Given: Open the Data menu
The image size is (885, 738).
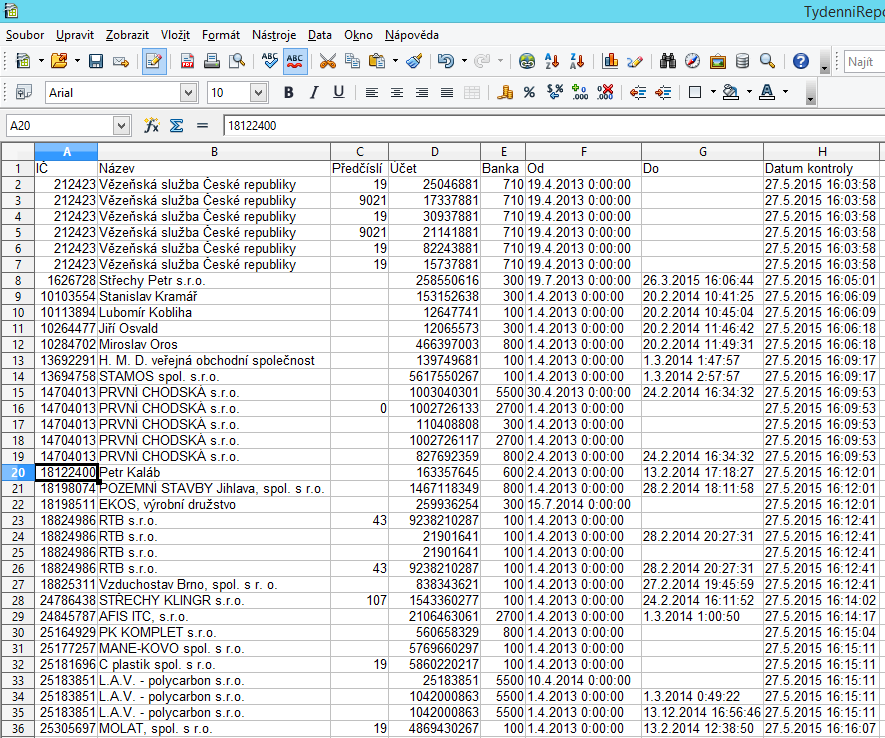Looking at the screenshot, I should click(x=319, y=35).
